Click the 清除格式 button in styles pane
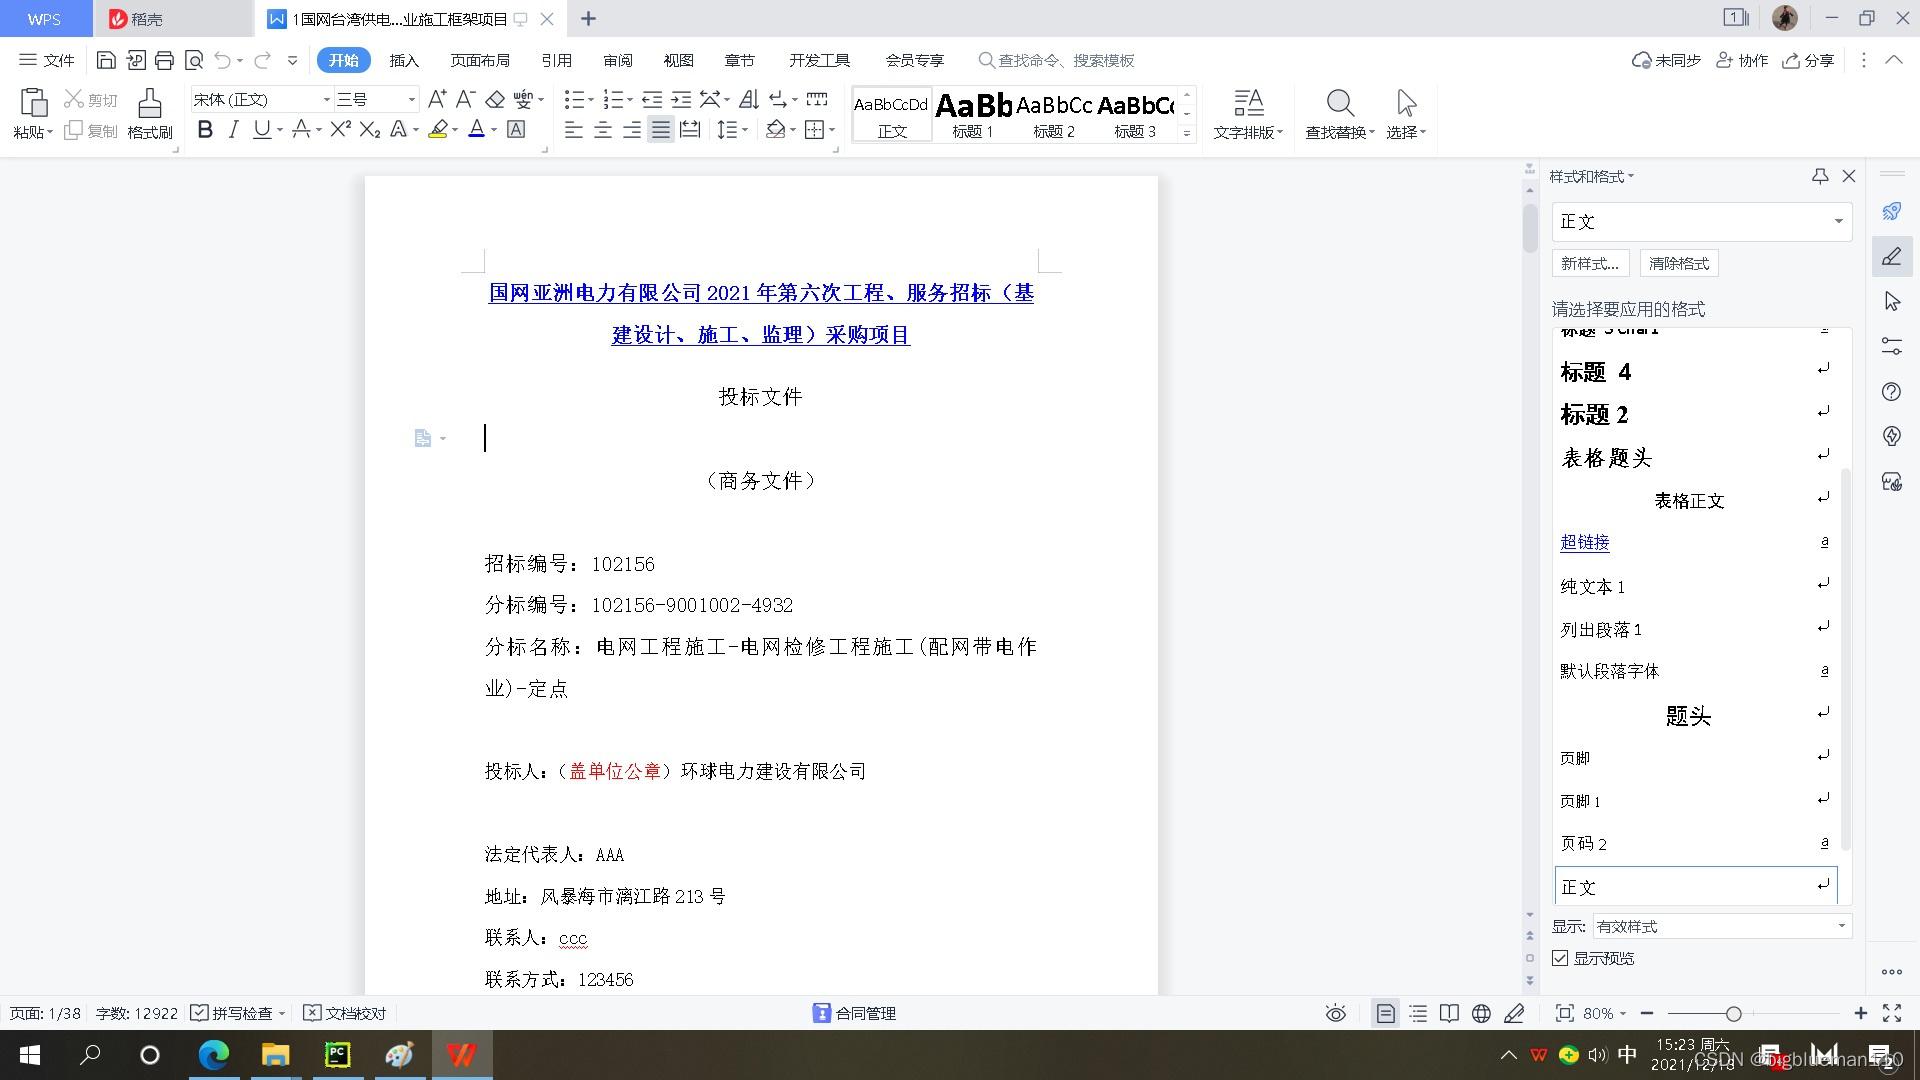1920x1080 pixels. (x=1679, y=263)
